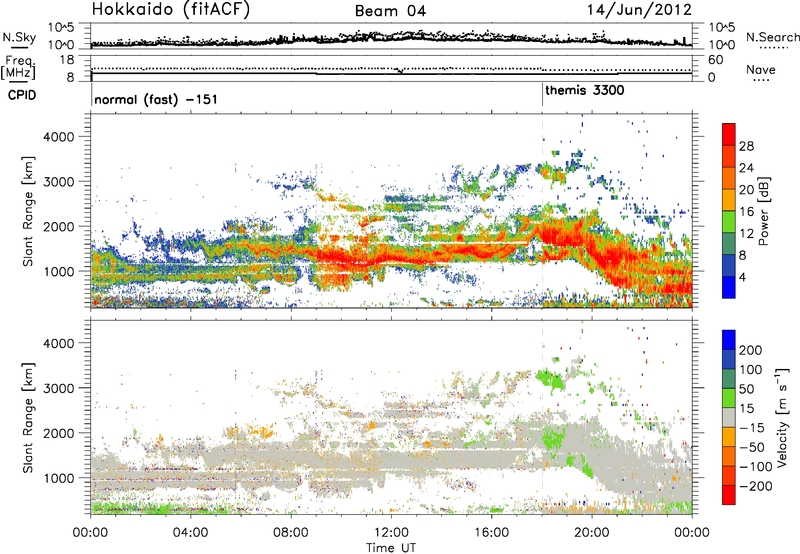Select the 'N.Sky' legend label
The height and width of the screenshot is (554, 800).
point(19,37)
